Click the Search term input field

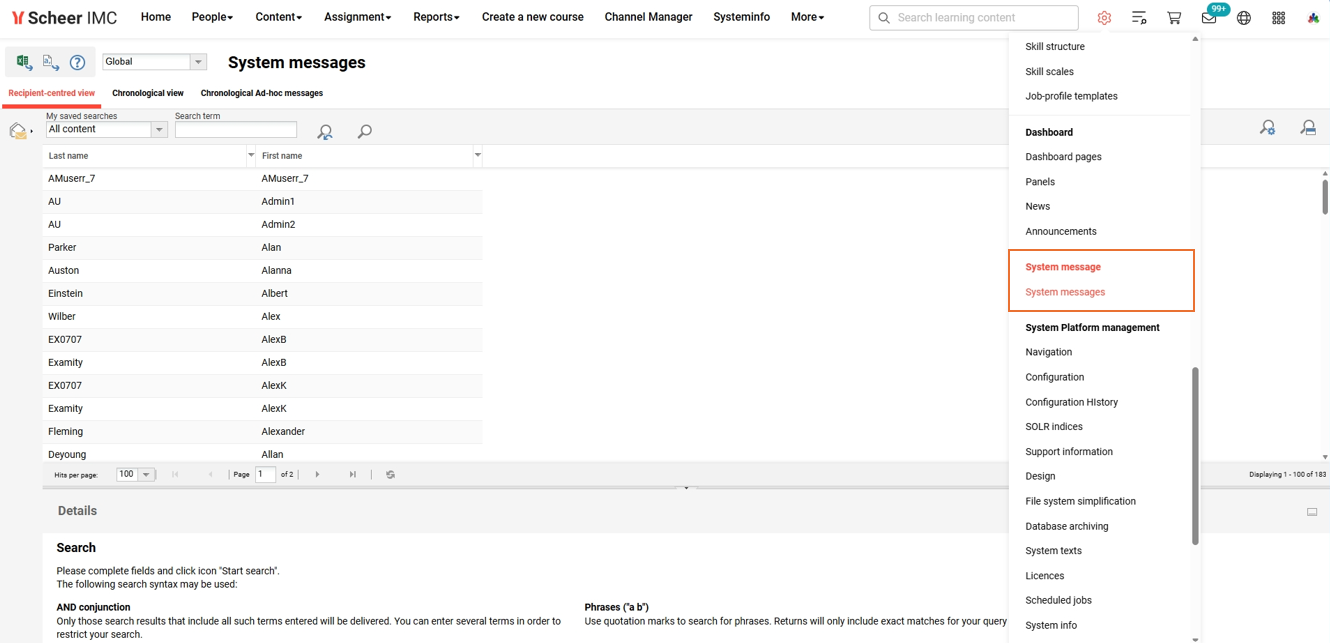click(x=236, y=130)
